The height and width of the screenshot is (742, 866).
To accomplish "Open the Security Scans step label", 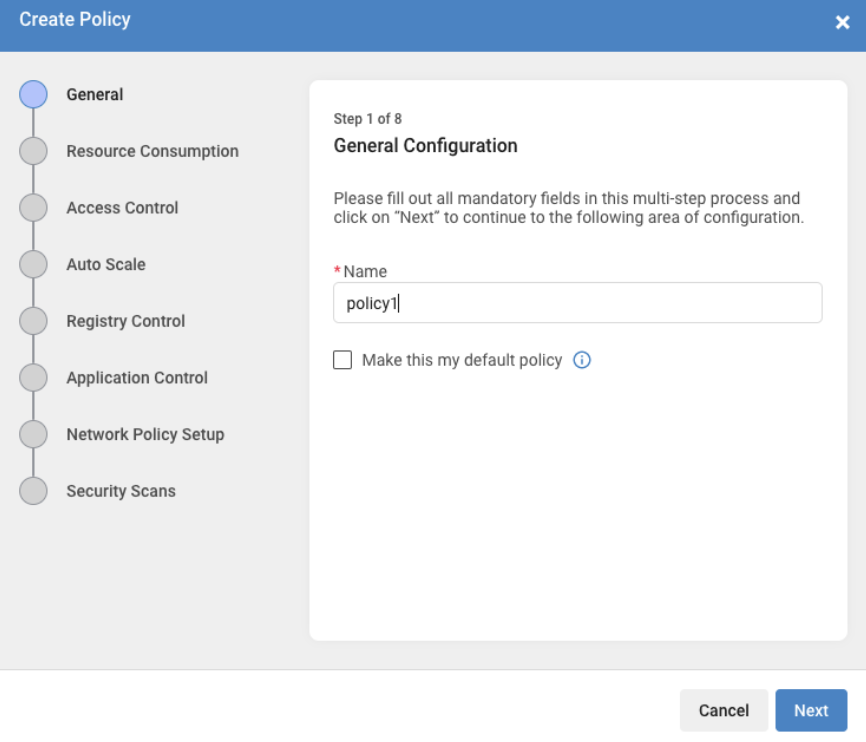I will click(x=121, y=491).
